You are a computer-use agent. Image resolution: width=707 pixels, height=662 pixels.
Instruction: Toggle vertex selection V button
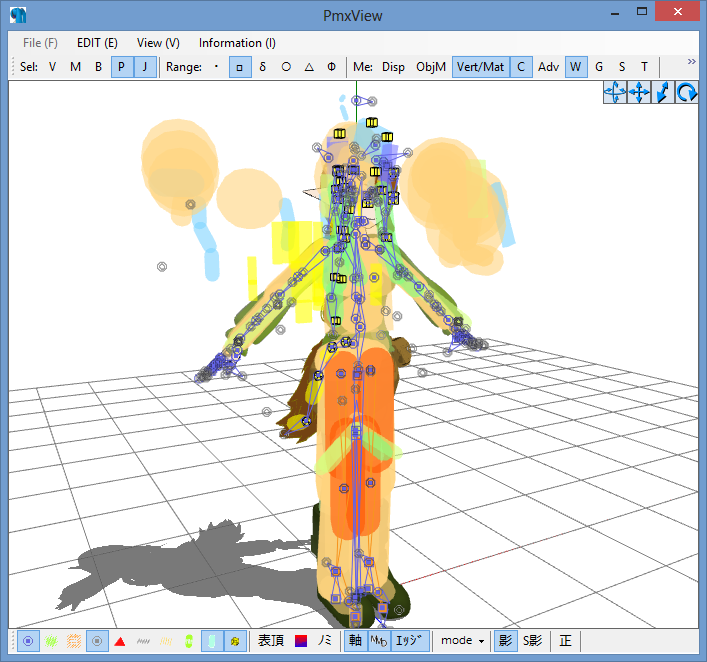[x=52, y=67]
